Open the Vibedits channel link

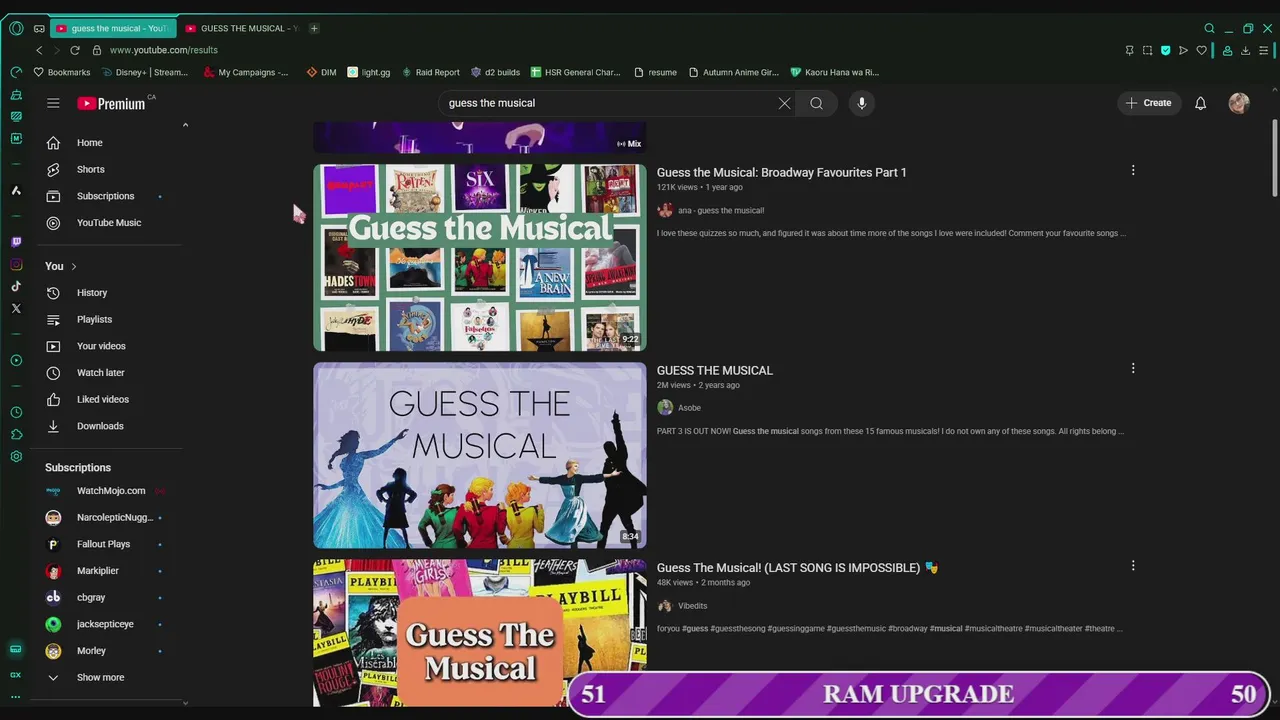coord(692,606)
